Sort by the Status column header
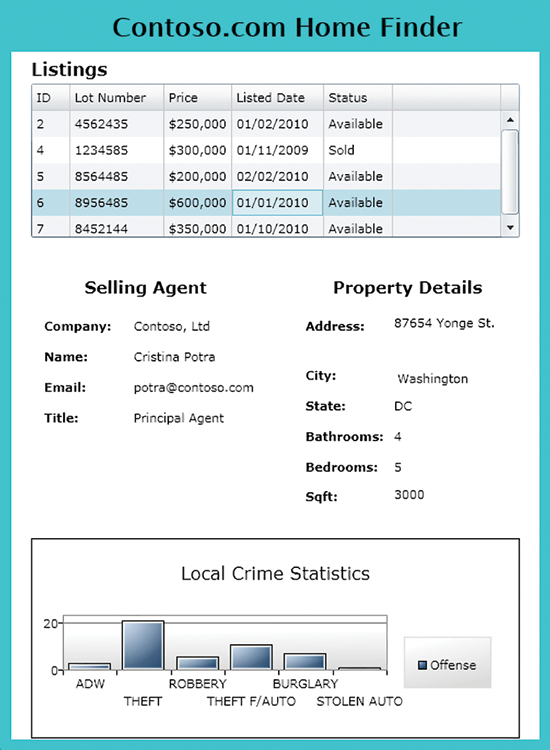 point(358,98)
